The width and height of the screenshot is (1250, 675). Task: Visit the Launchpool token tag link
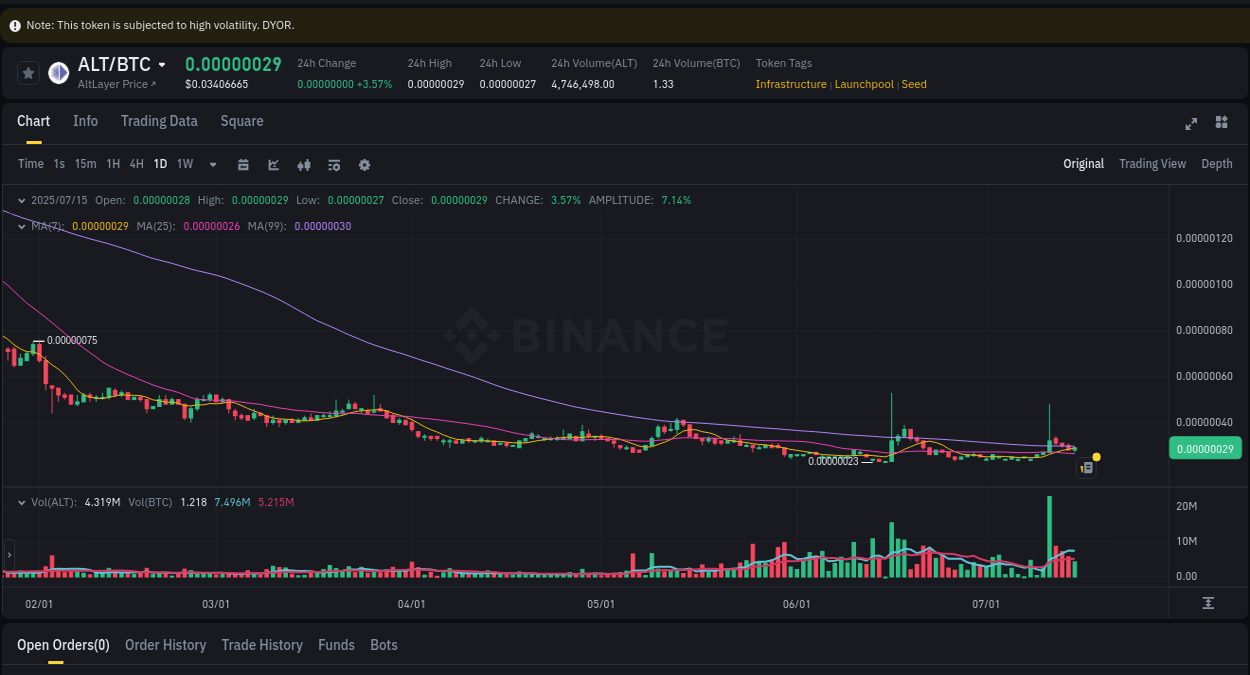[x=866, y=84]
